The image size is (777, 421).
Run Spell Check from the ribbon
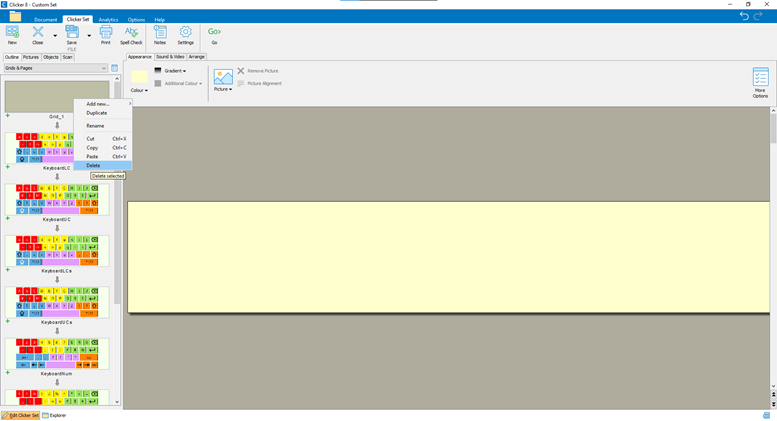[x=131, y=34]
